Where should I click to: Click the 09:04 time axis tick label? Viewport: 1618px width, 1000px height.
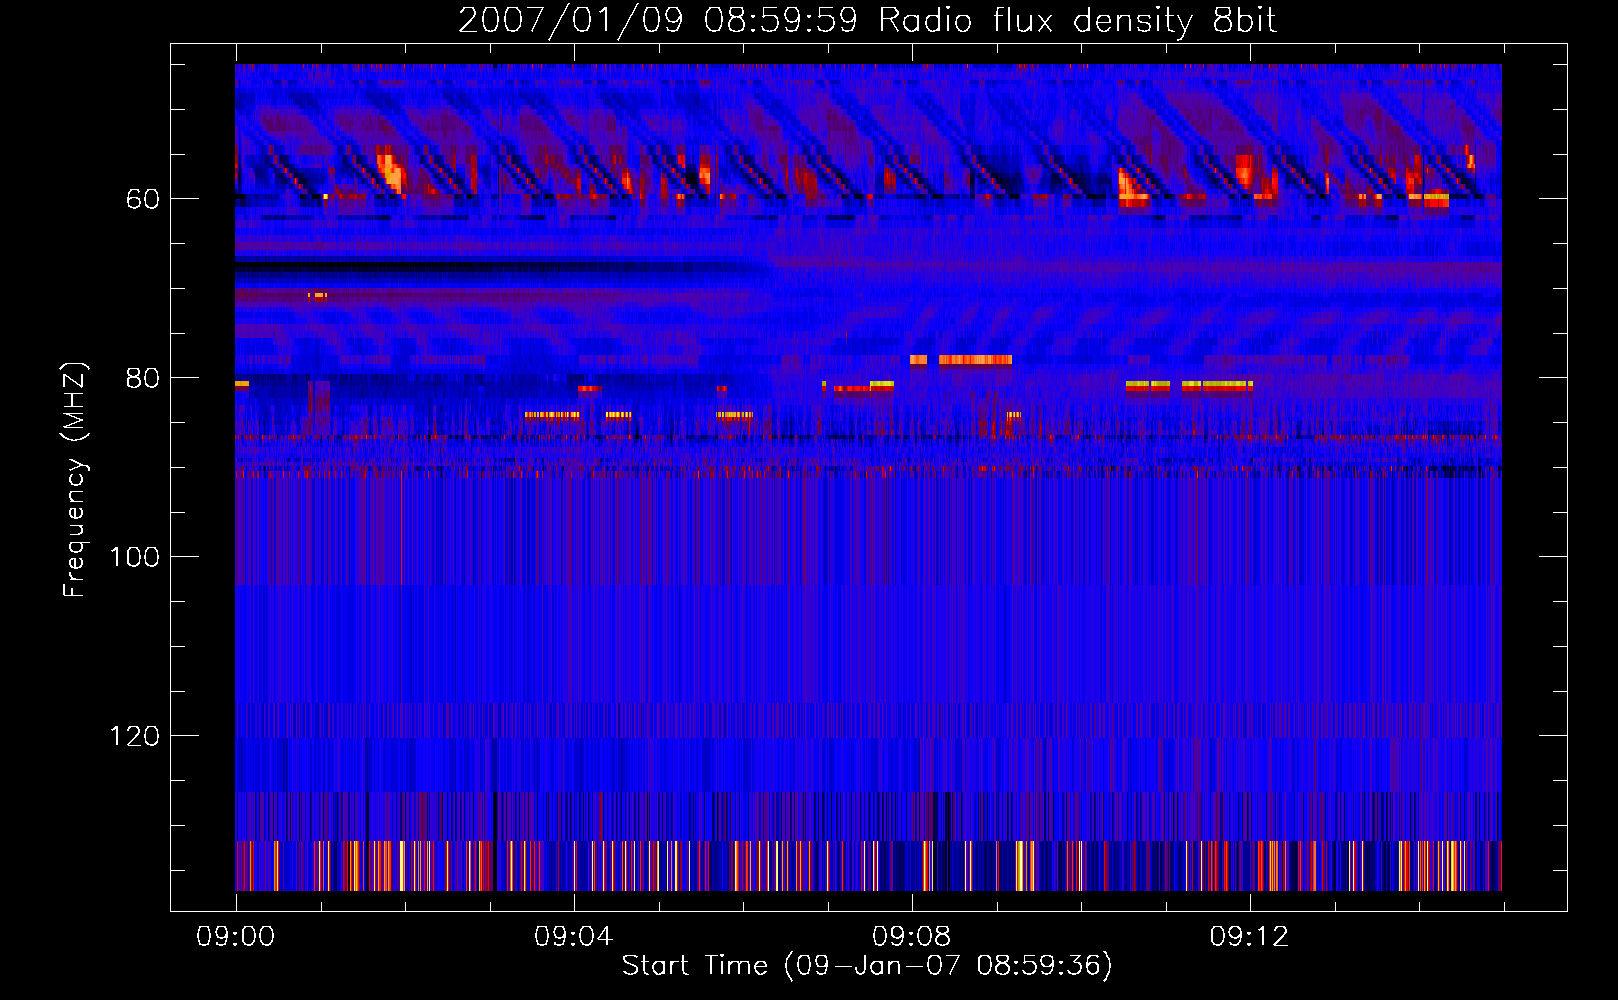click(573, 937)
